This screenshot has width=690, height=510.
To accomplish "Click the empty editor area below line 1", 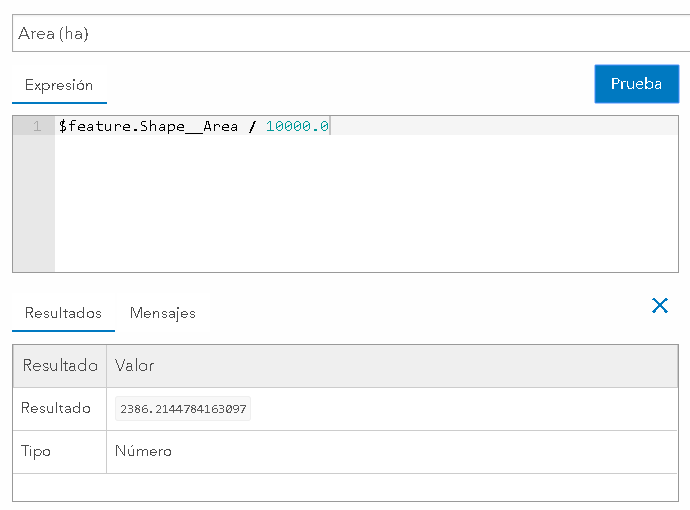I will coord(365,205).
